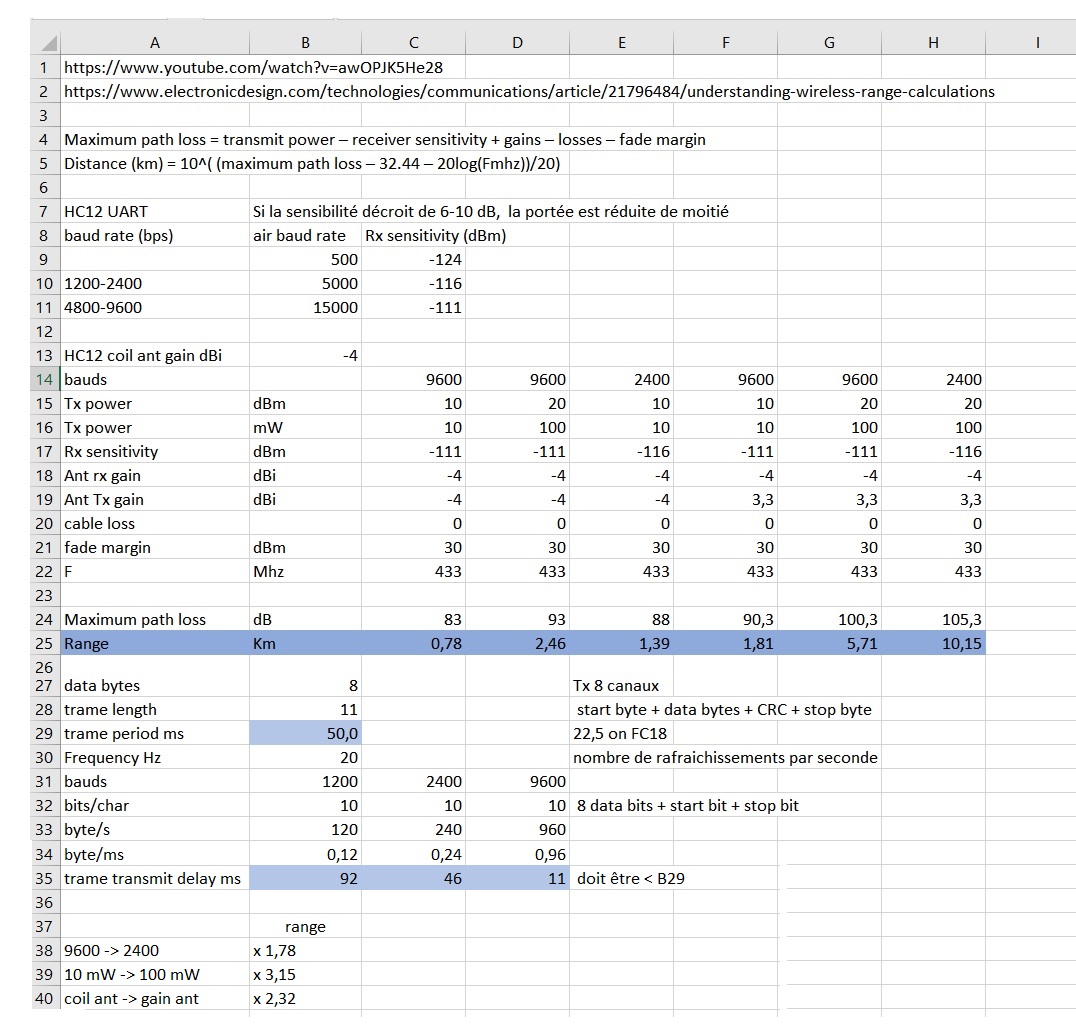Open the YouTube link in row 1
The height and width of the screenshot is (1032, 1076).
pos(253,68)
